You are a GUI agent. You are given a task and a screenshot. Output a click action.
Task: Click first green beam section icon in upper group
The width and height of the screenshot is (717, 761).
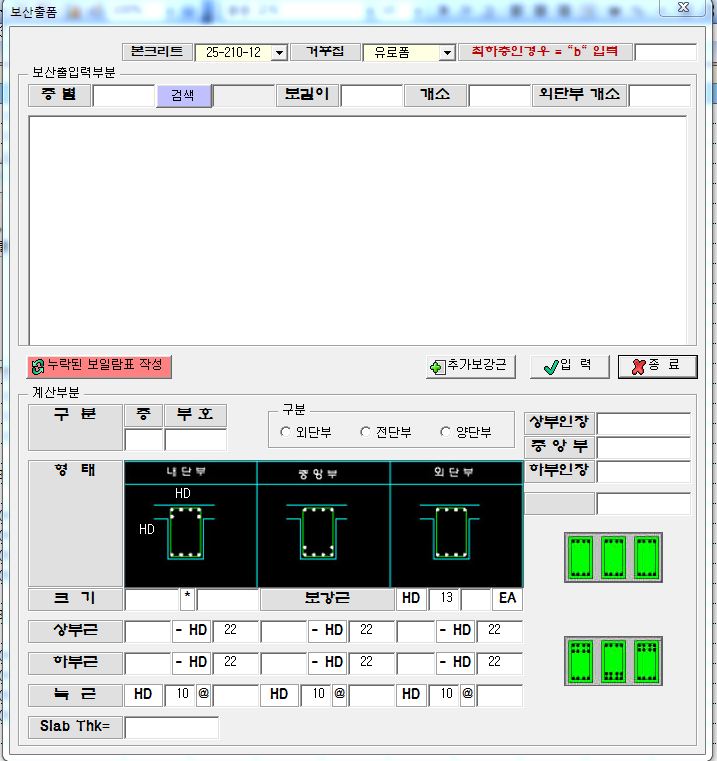click(581, 557)
